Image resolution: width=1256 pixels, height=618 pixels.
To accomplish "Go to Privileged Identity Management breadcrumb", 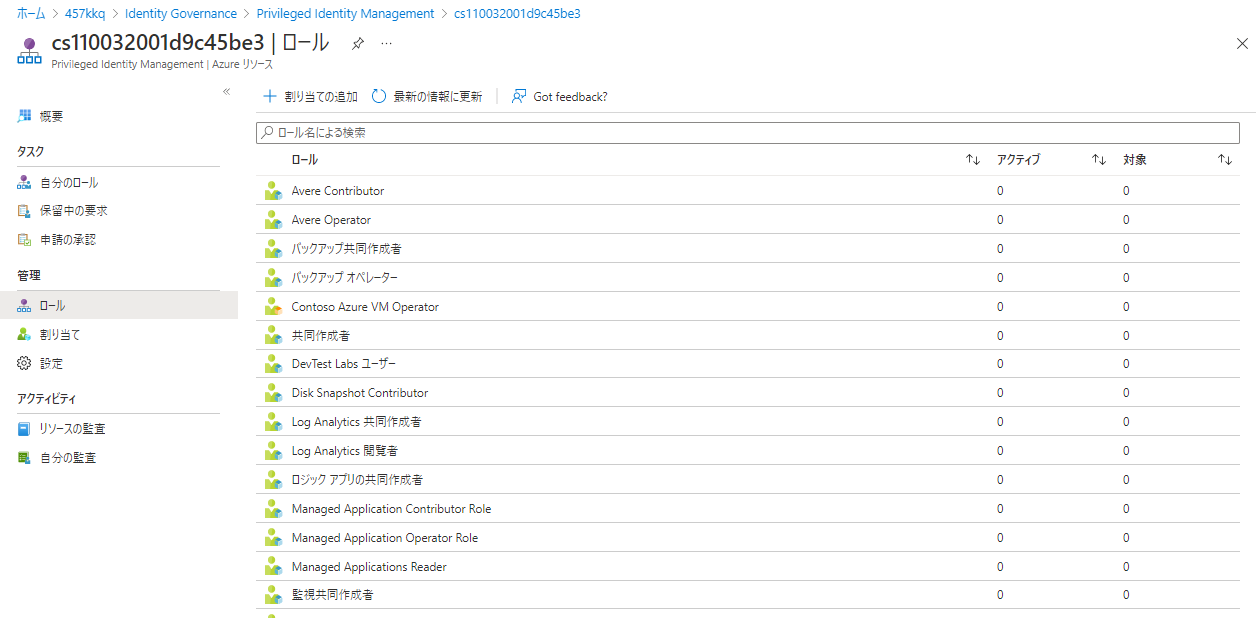I will click(x=346, y=14).
